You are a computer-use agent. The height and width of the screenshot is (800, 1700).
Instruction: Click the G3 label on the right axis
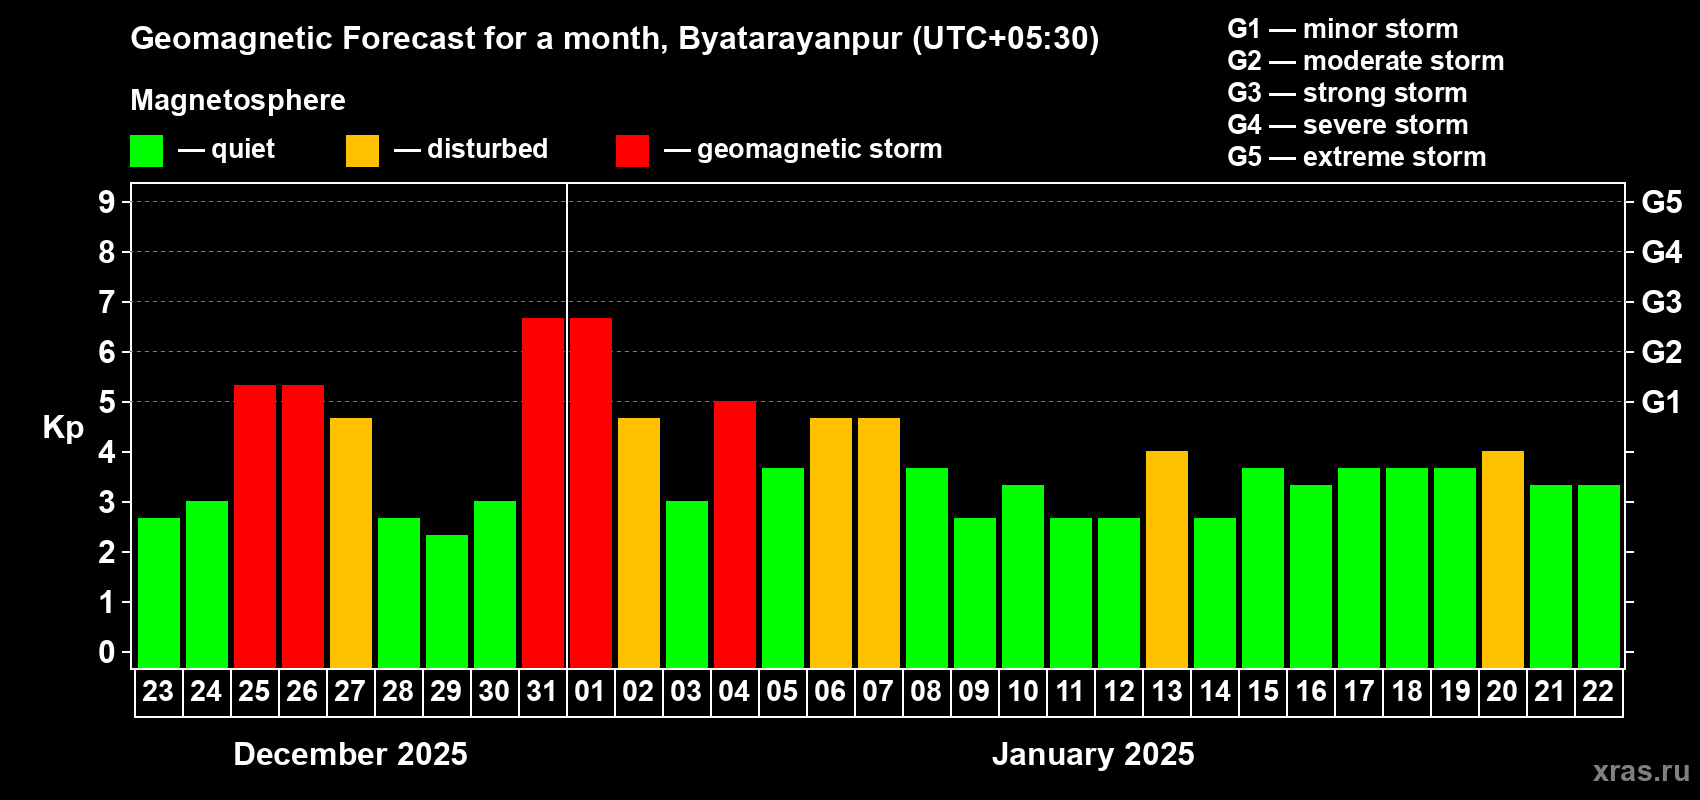1662,302
